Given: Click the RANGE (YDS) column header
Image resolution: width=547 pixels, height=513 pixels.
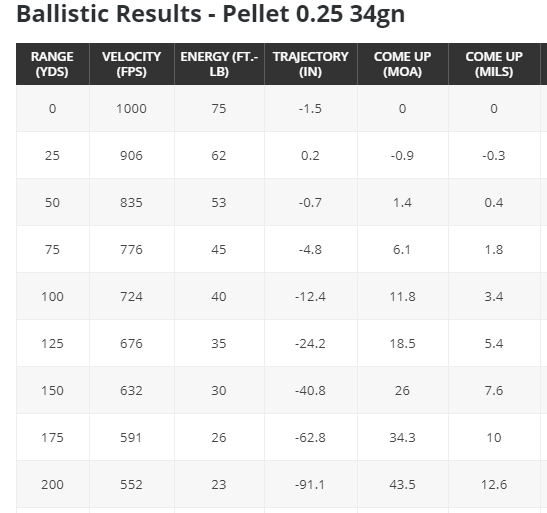Looking at the screenshot, I should 52,64.
